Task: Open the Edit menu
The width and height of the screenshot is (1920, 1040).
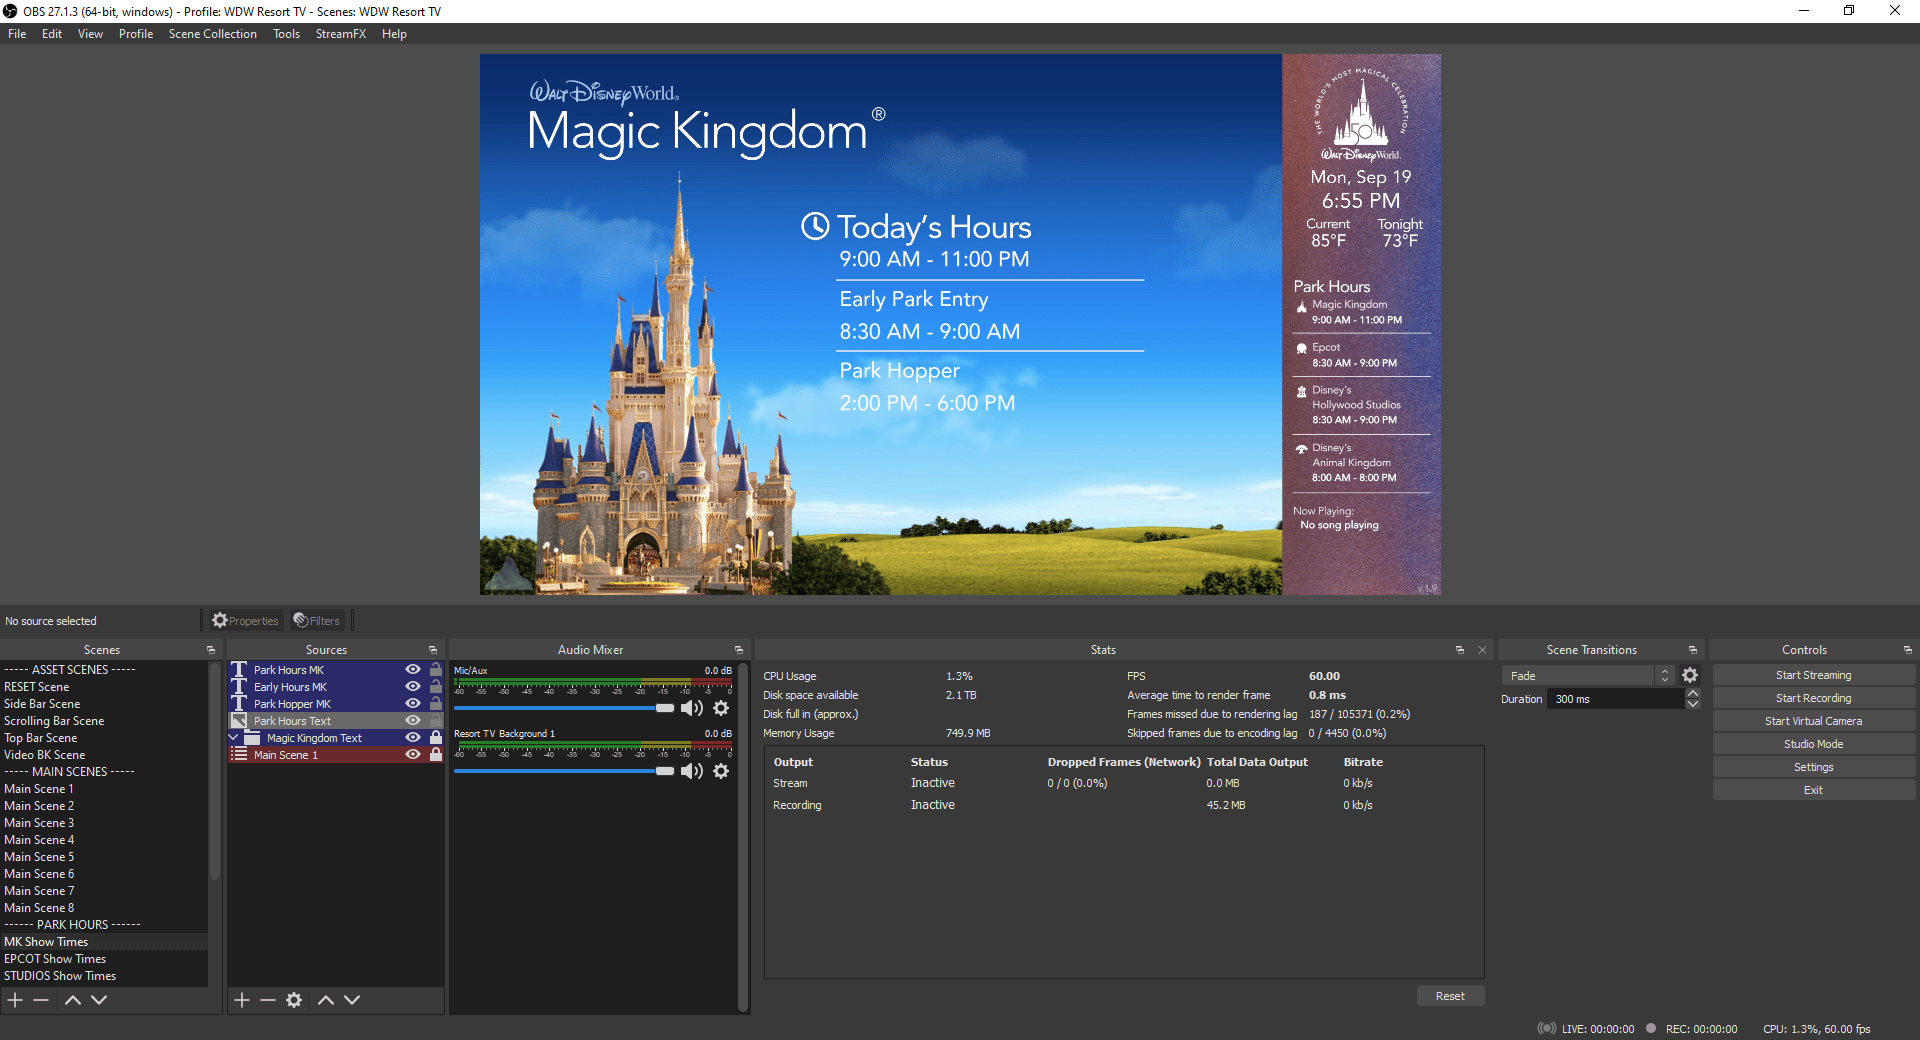Action: [x=52, y=34]
